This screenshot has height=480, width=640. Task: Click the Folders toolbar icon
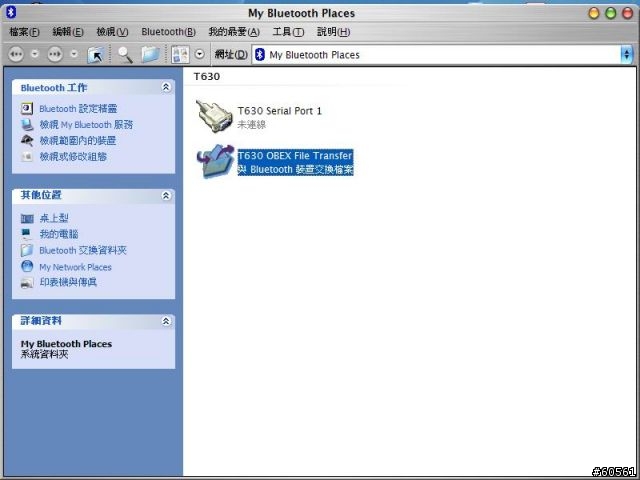(150, 55)
